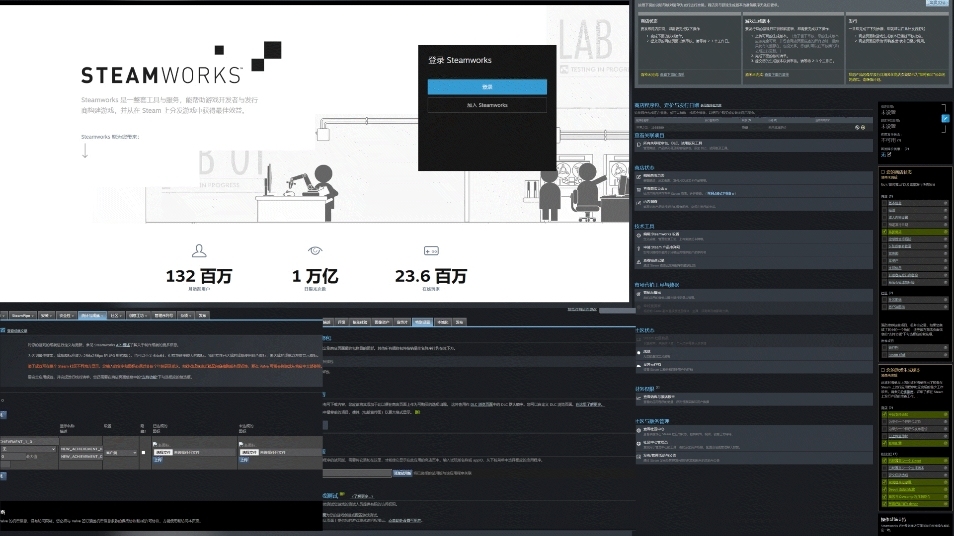Open the 编辑 Steamworks 设置 row under 技术工具
Image resolution: width=954 pixels, height=536 pixels.
(754, 235)
